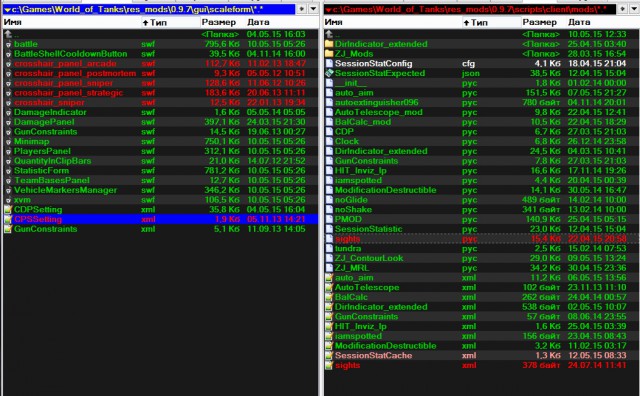Click the __init__ pyc file icon

[329, 83]
